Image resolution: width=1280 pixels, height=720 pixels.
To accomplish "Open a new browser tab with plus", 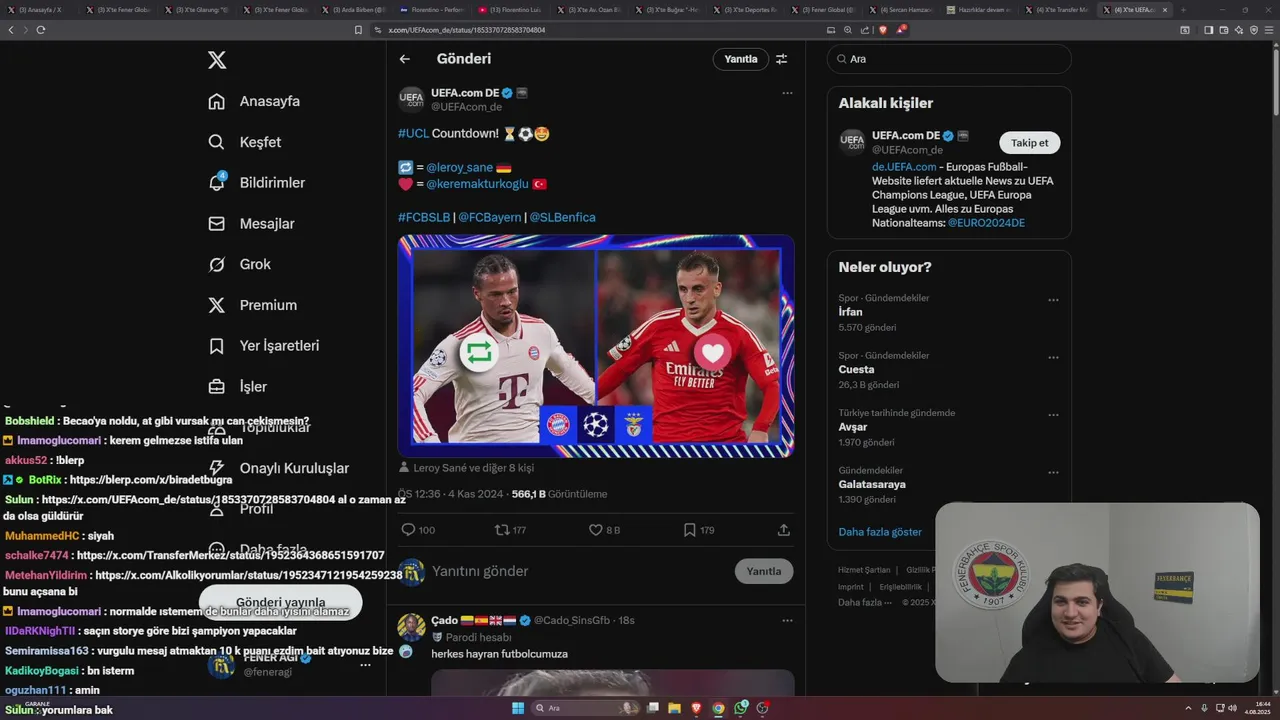I will [1184, 9].
